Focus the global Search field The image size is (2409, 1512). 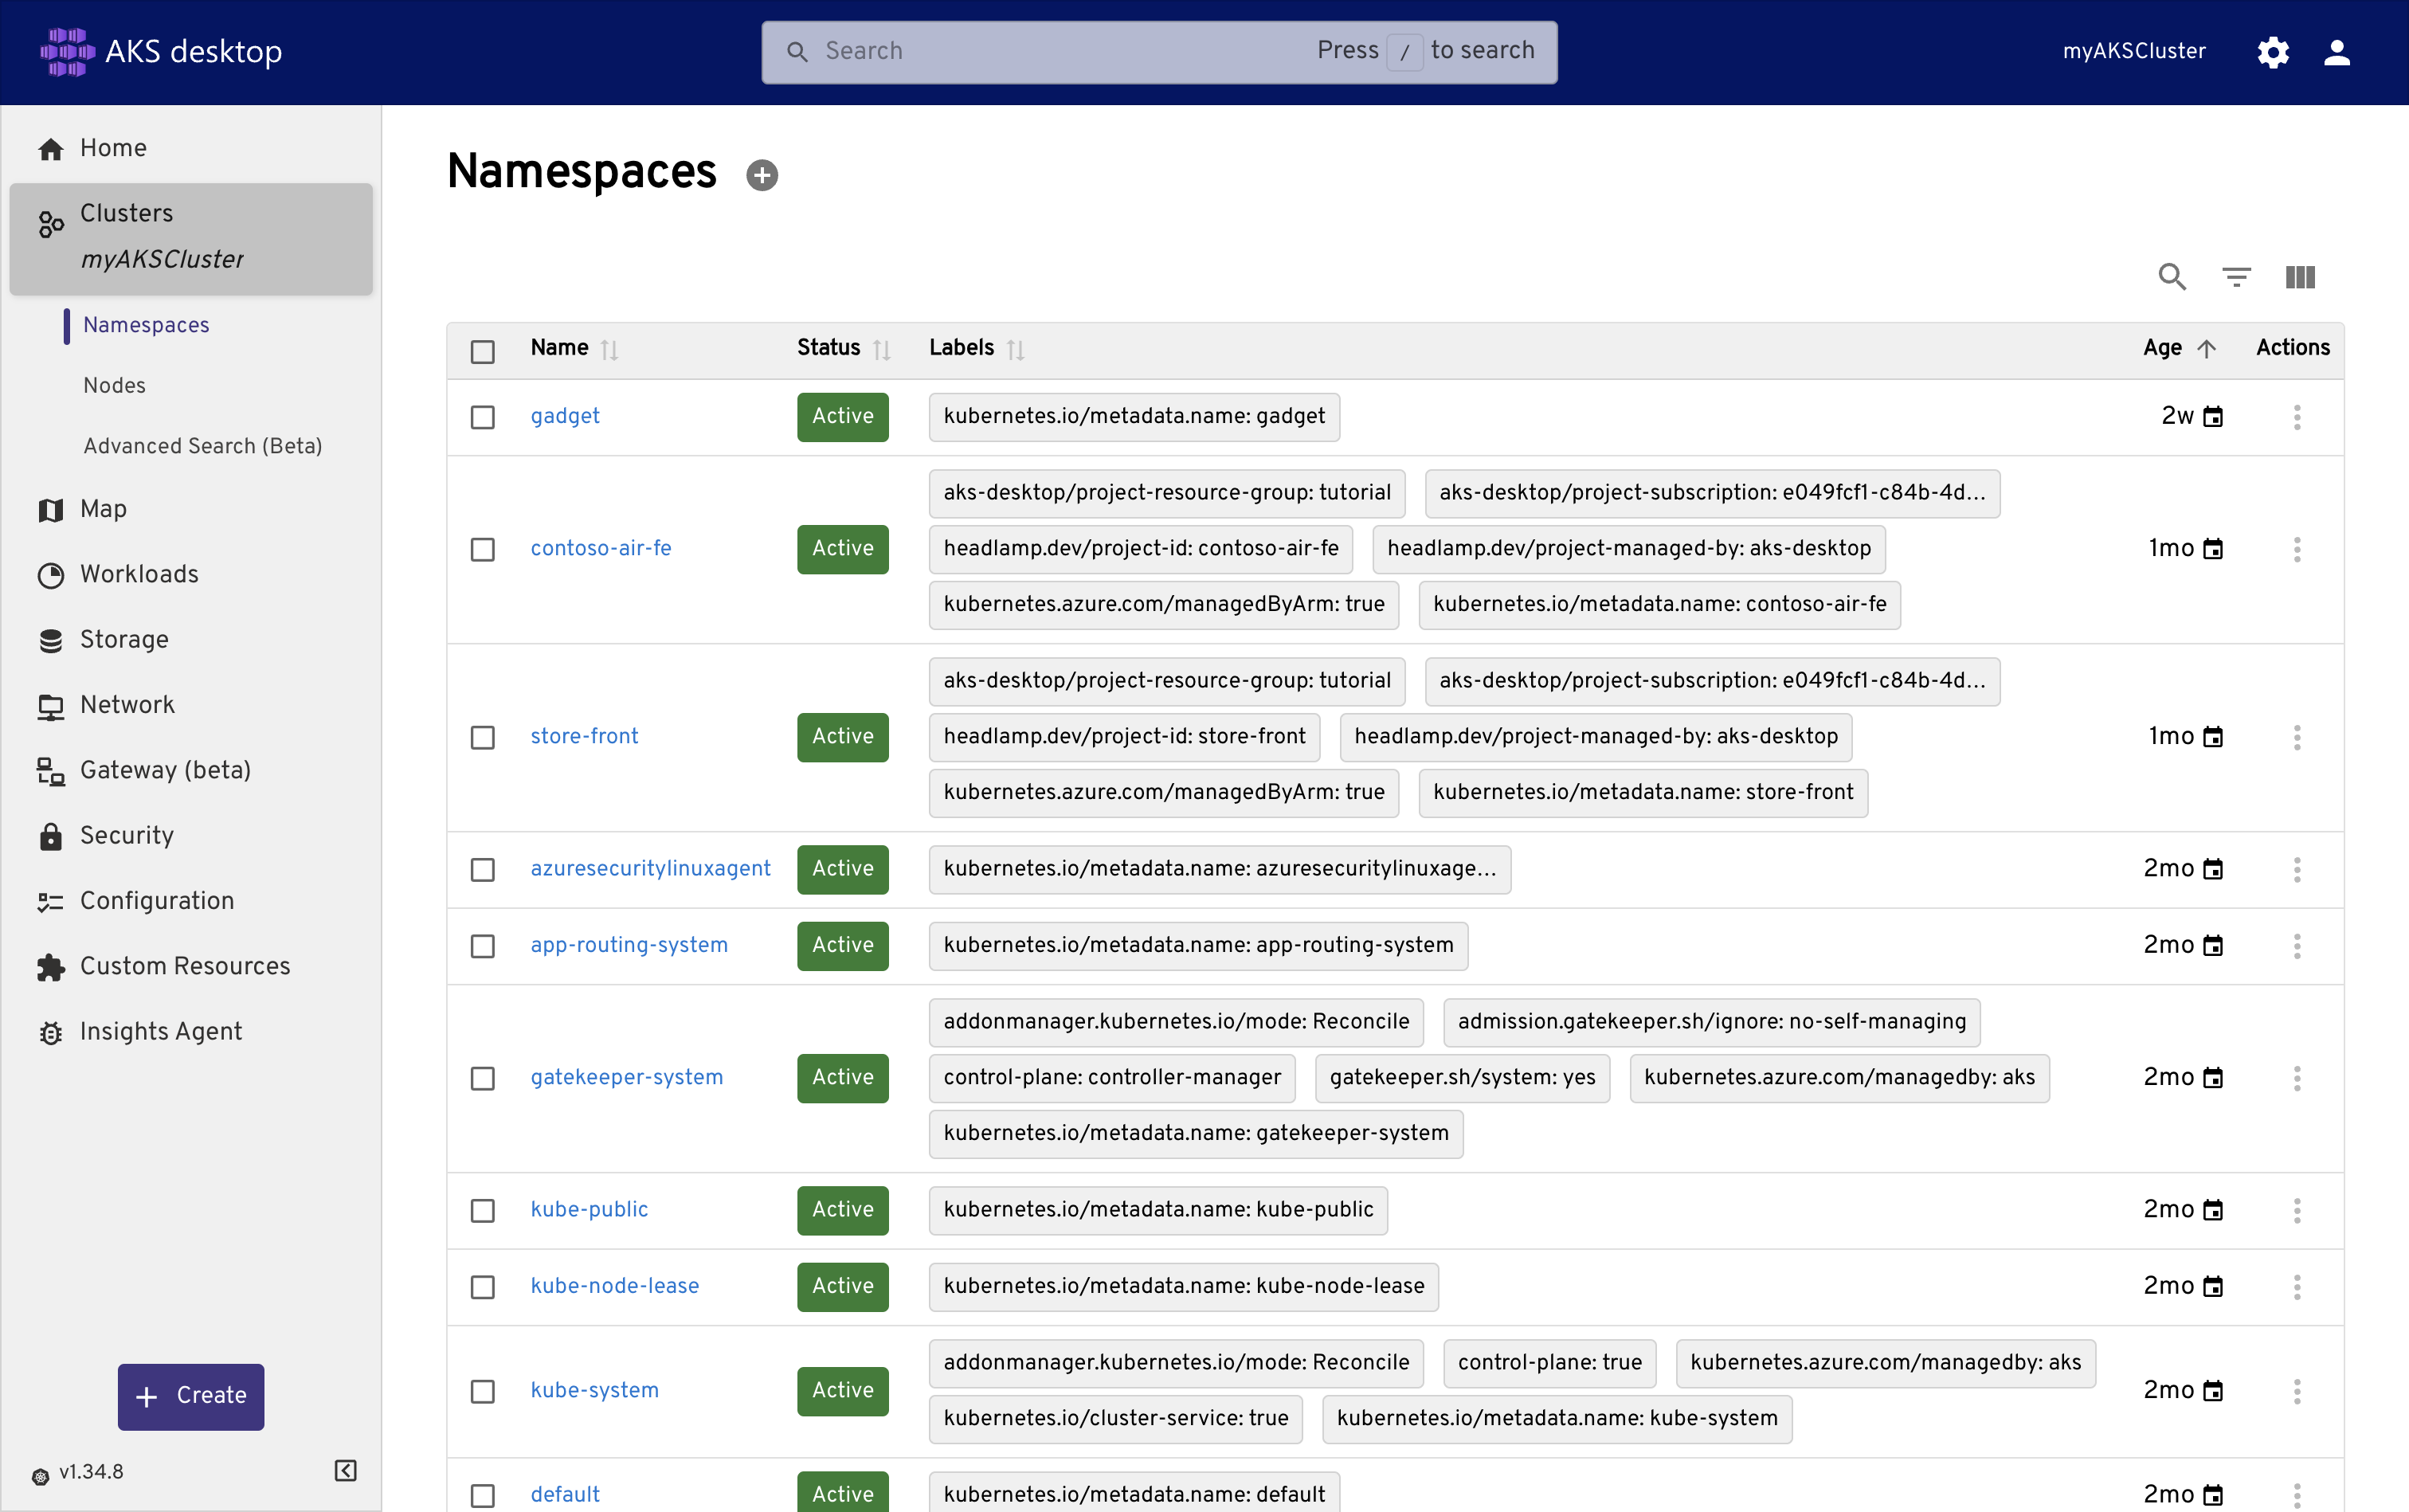pos(1159,51)
